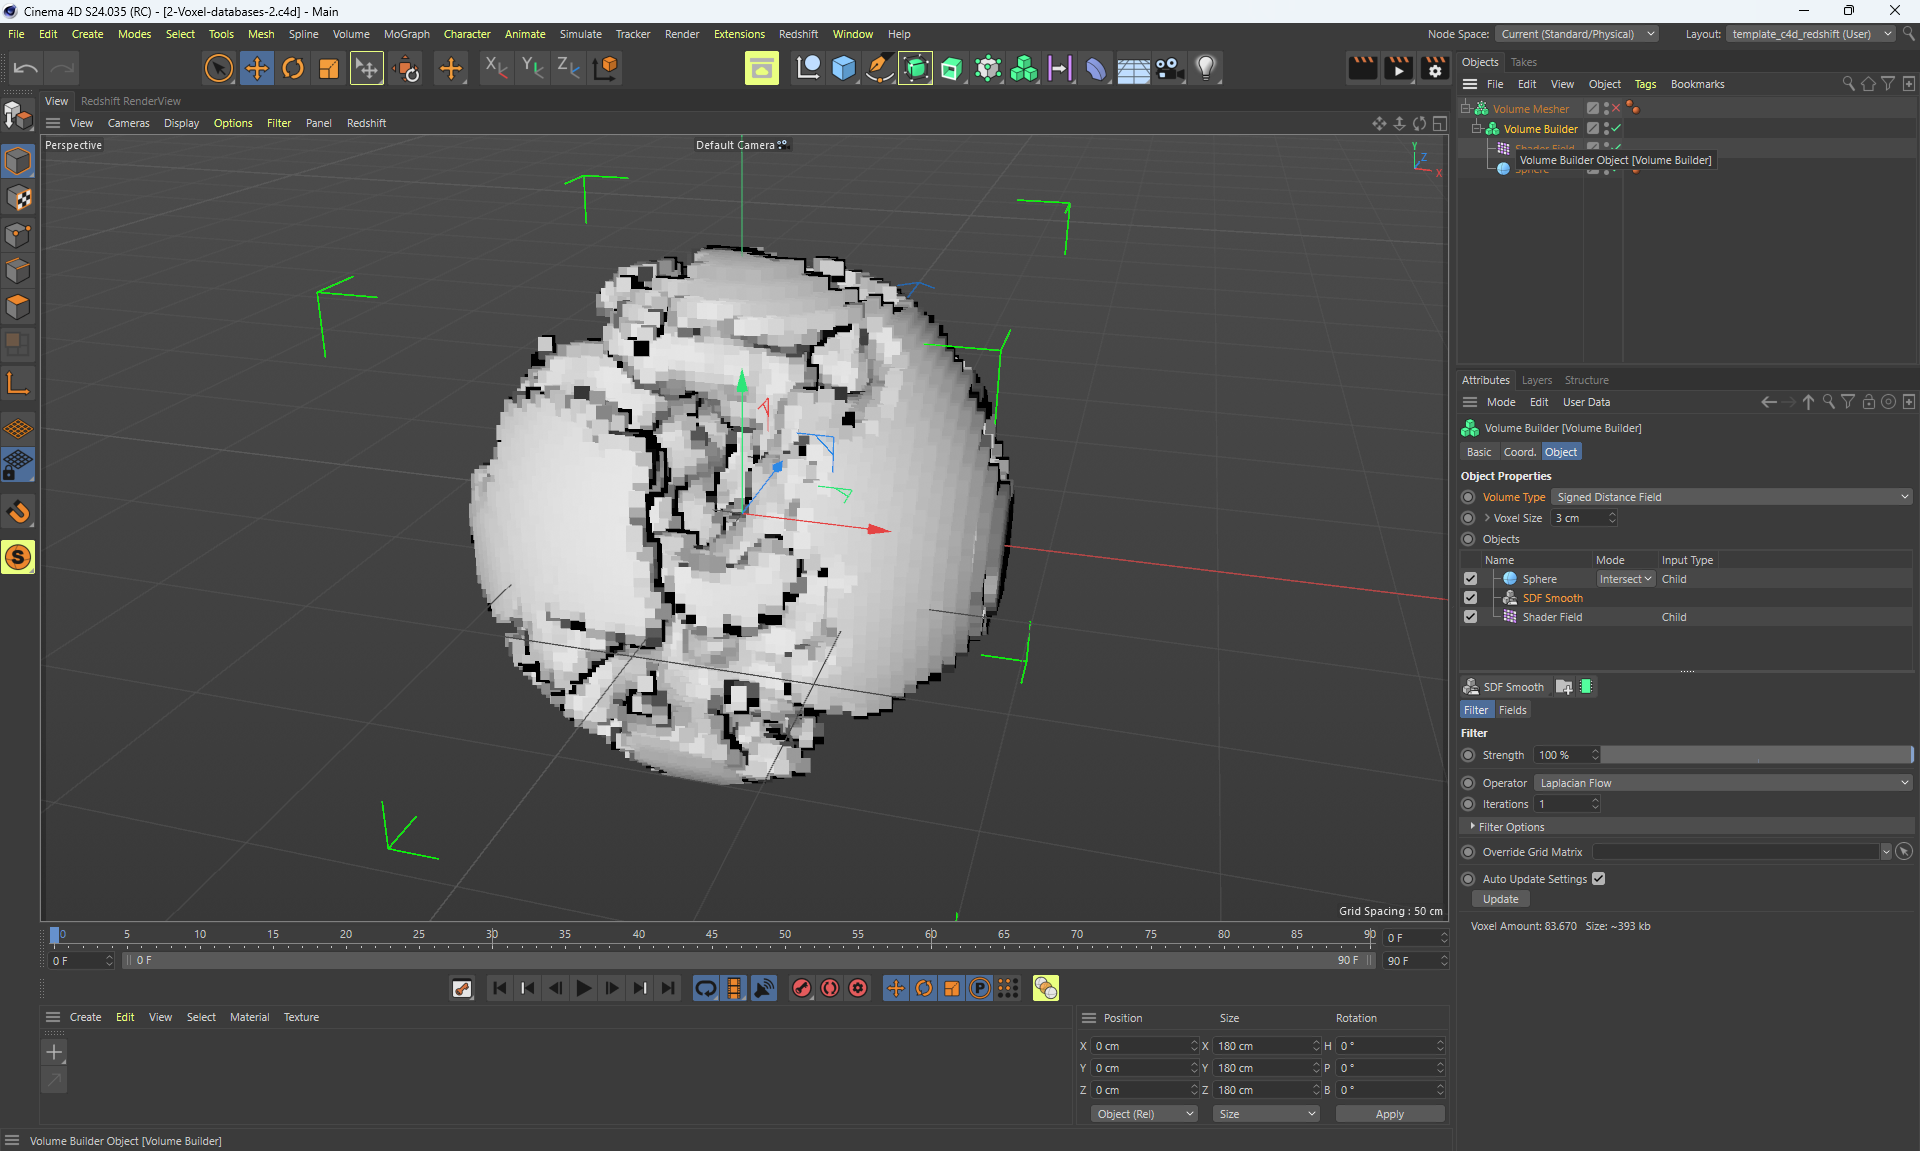Uncheck the Shader Field checkbox in Objects list
Image resolution: width=1920 pixels, height=1151 pixels.
1470,617
